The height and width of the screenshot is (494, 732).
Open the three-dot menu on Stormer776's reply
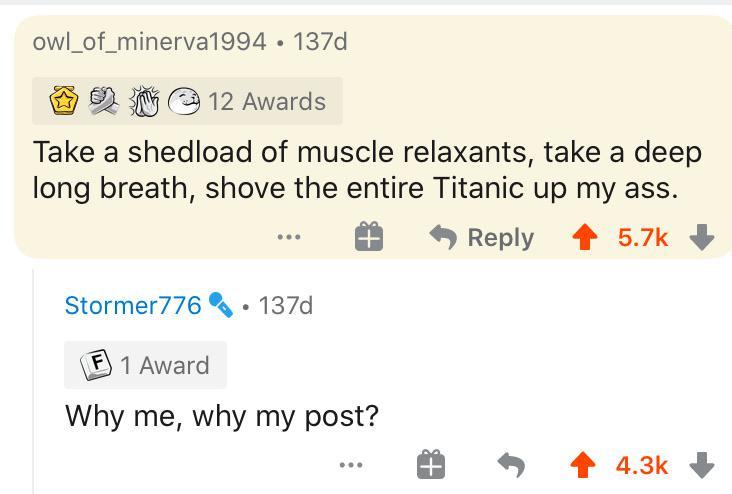click(349, 465)
